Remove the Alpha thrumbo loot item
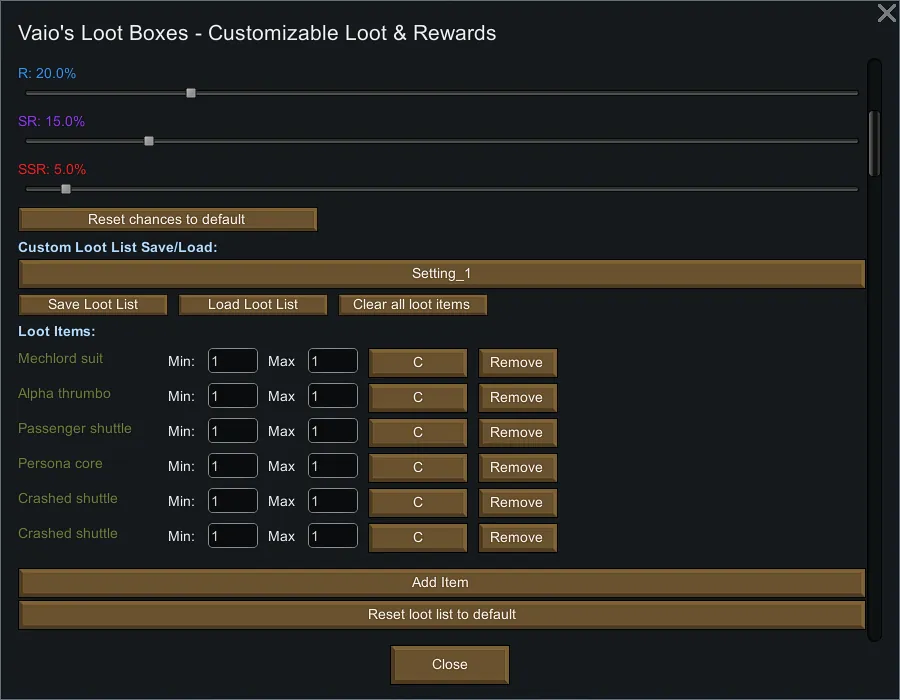The height and width of the screenshot is (700, 900). pyautogui.click(x=516, y=397)
